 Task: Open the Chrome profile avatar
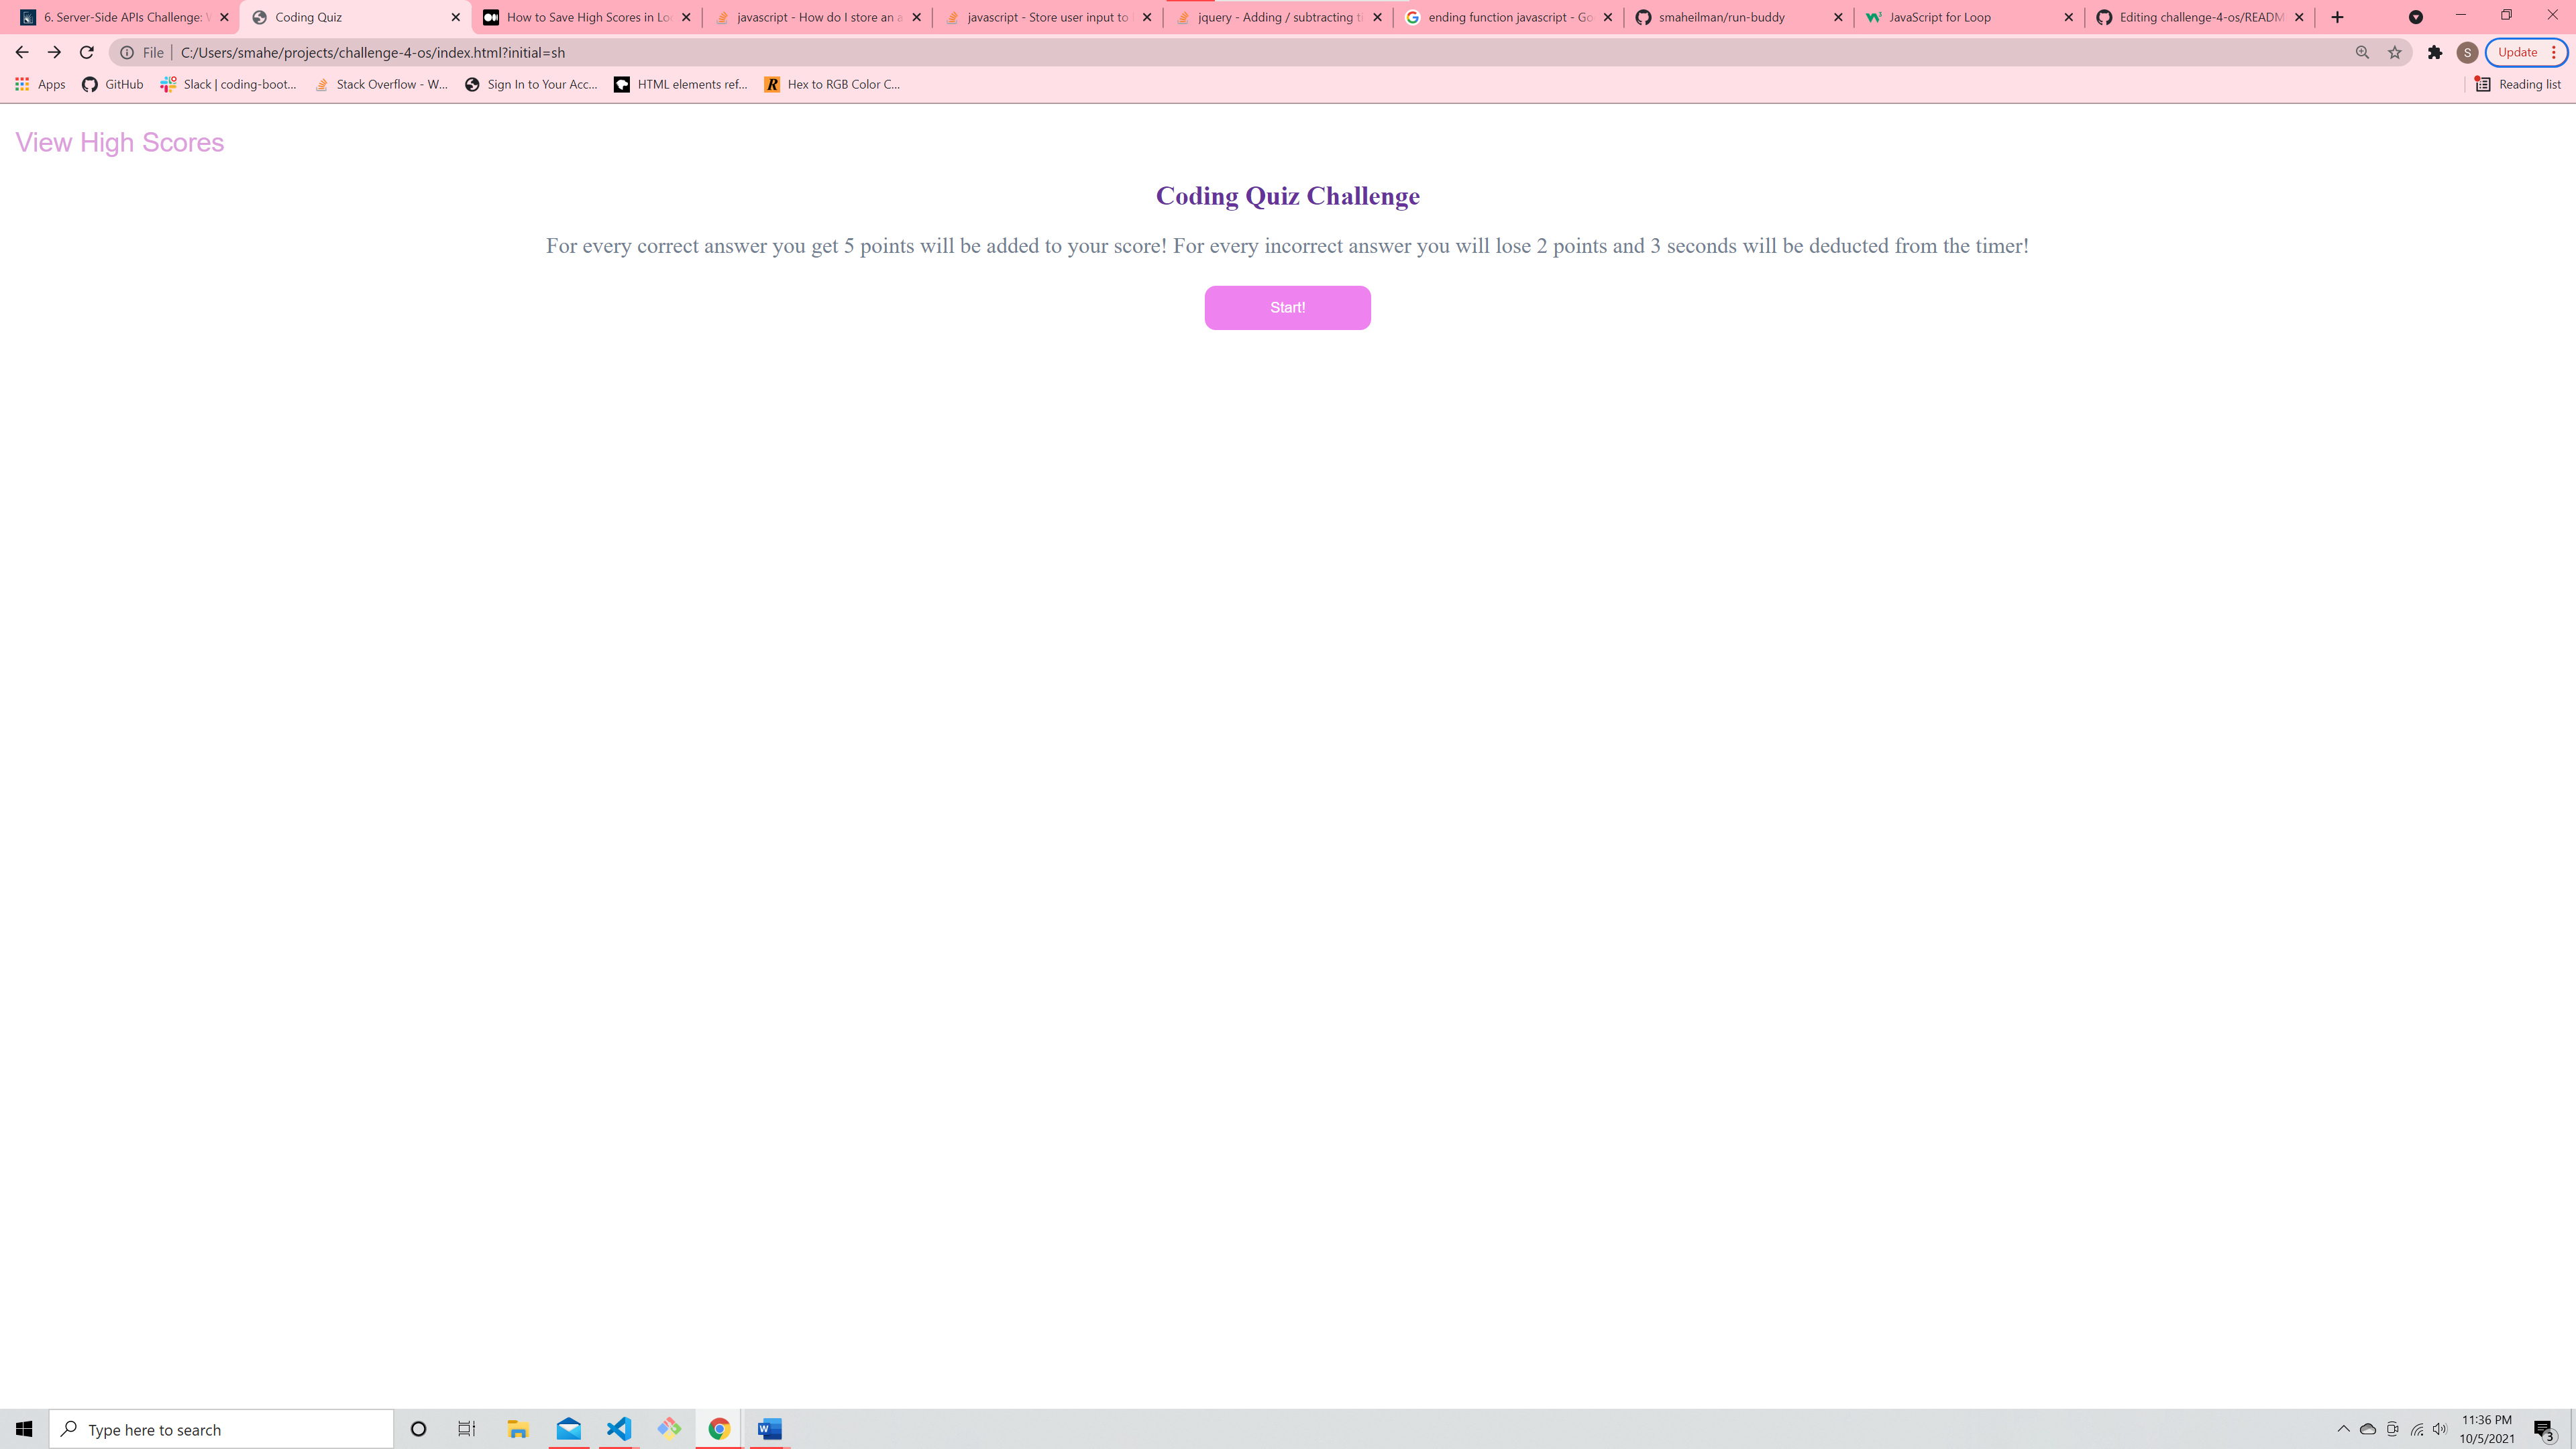coord(2467,52)
